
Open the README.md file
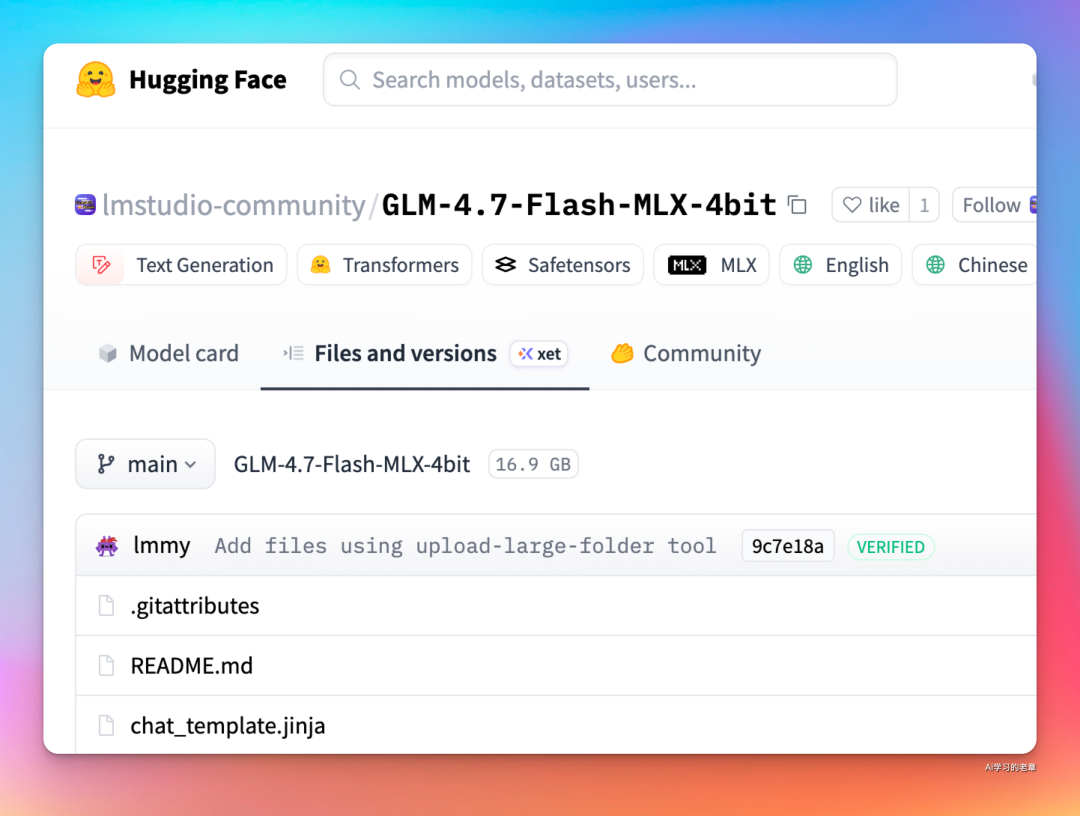coord(191,666)
